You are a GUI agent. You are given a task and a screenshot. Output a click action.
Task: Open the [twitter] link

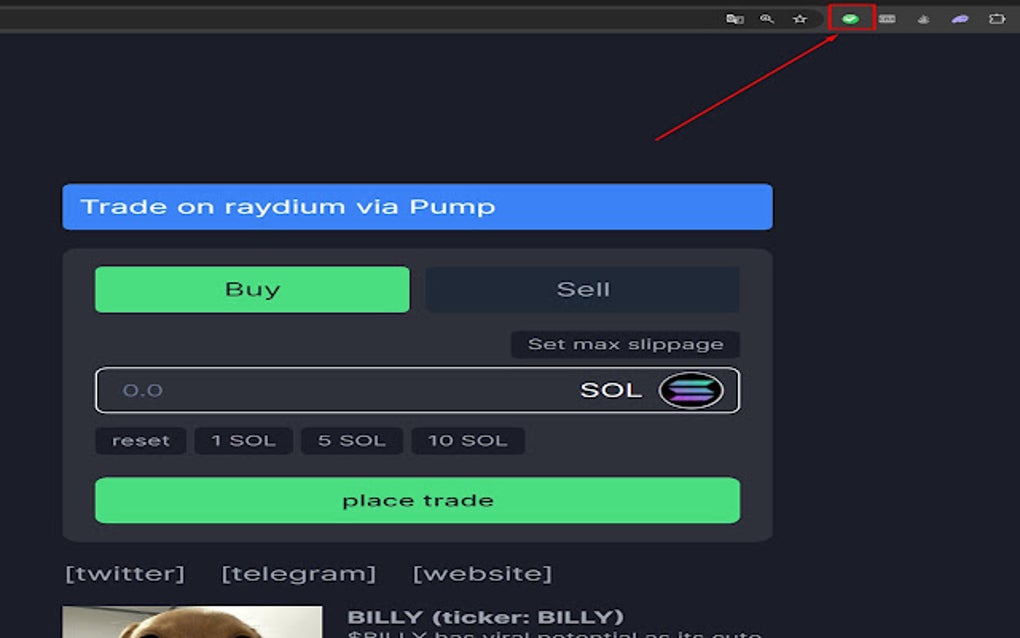[125, 572]
